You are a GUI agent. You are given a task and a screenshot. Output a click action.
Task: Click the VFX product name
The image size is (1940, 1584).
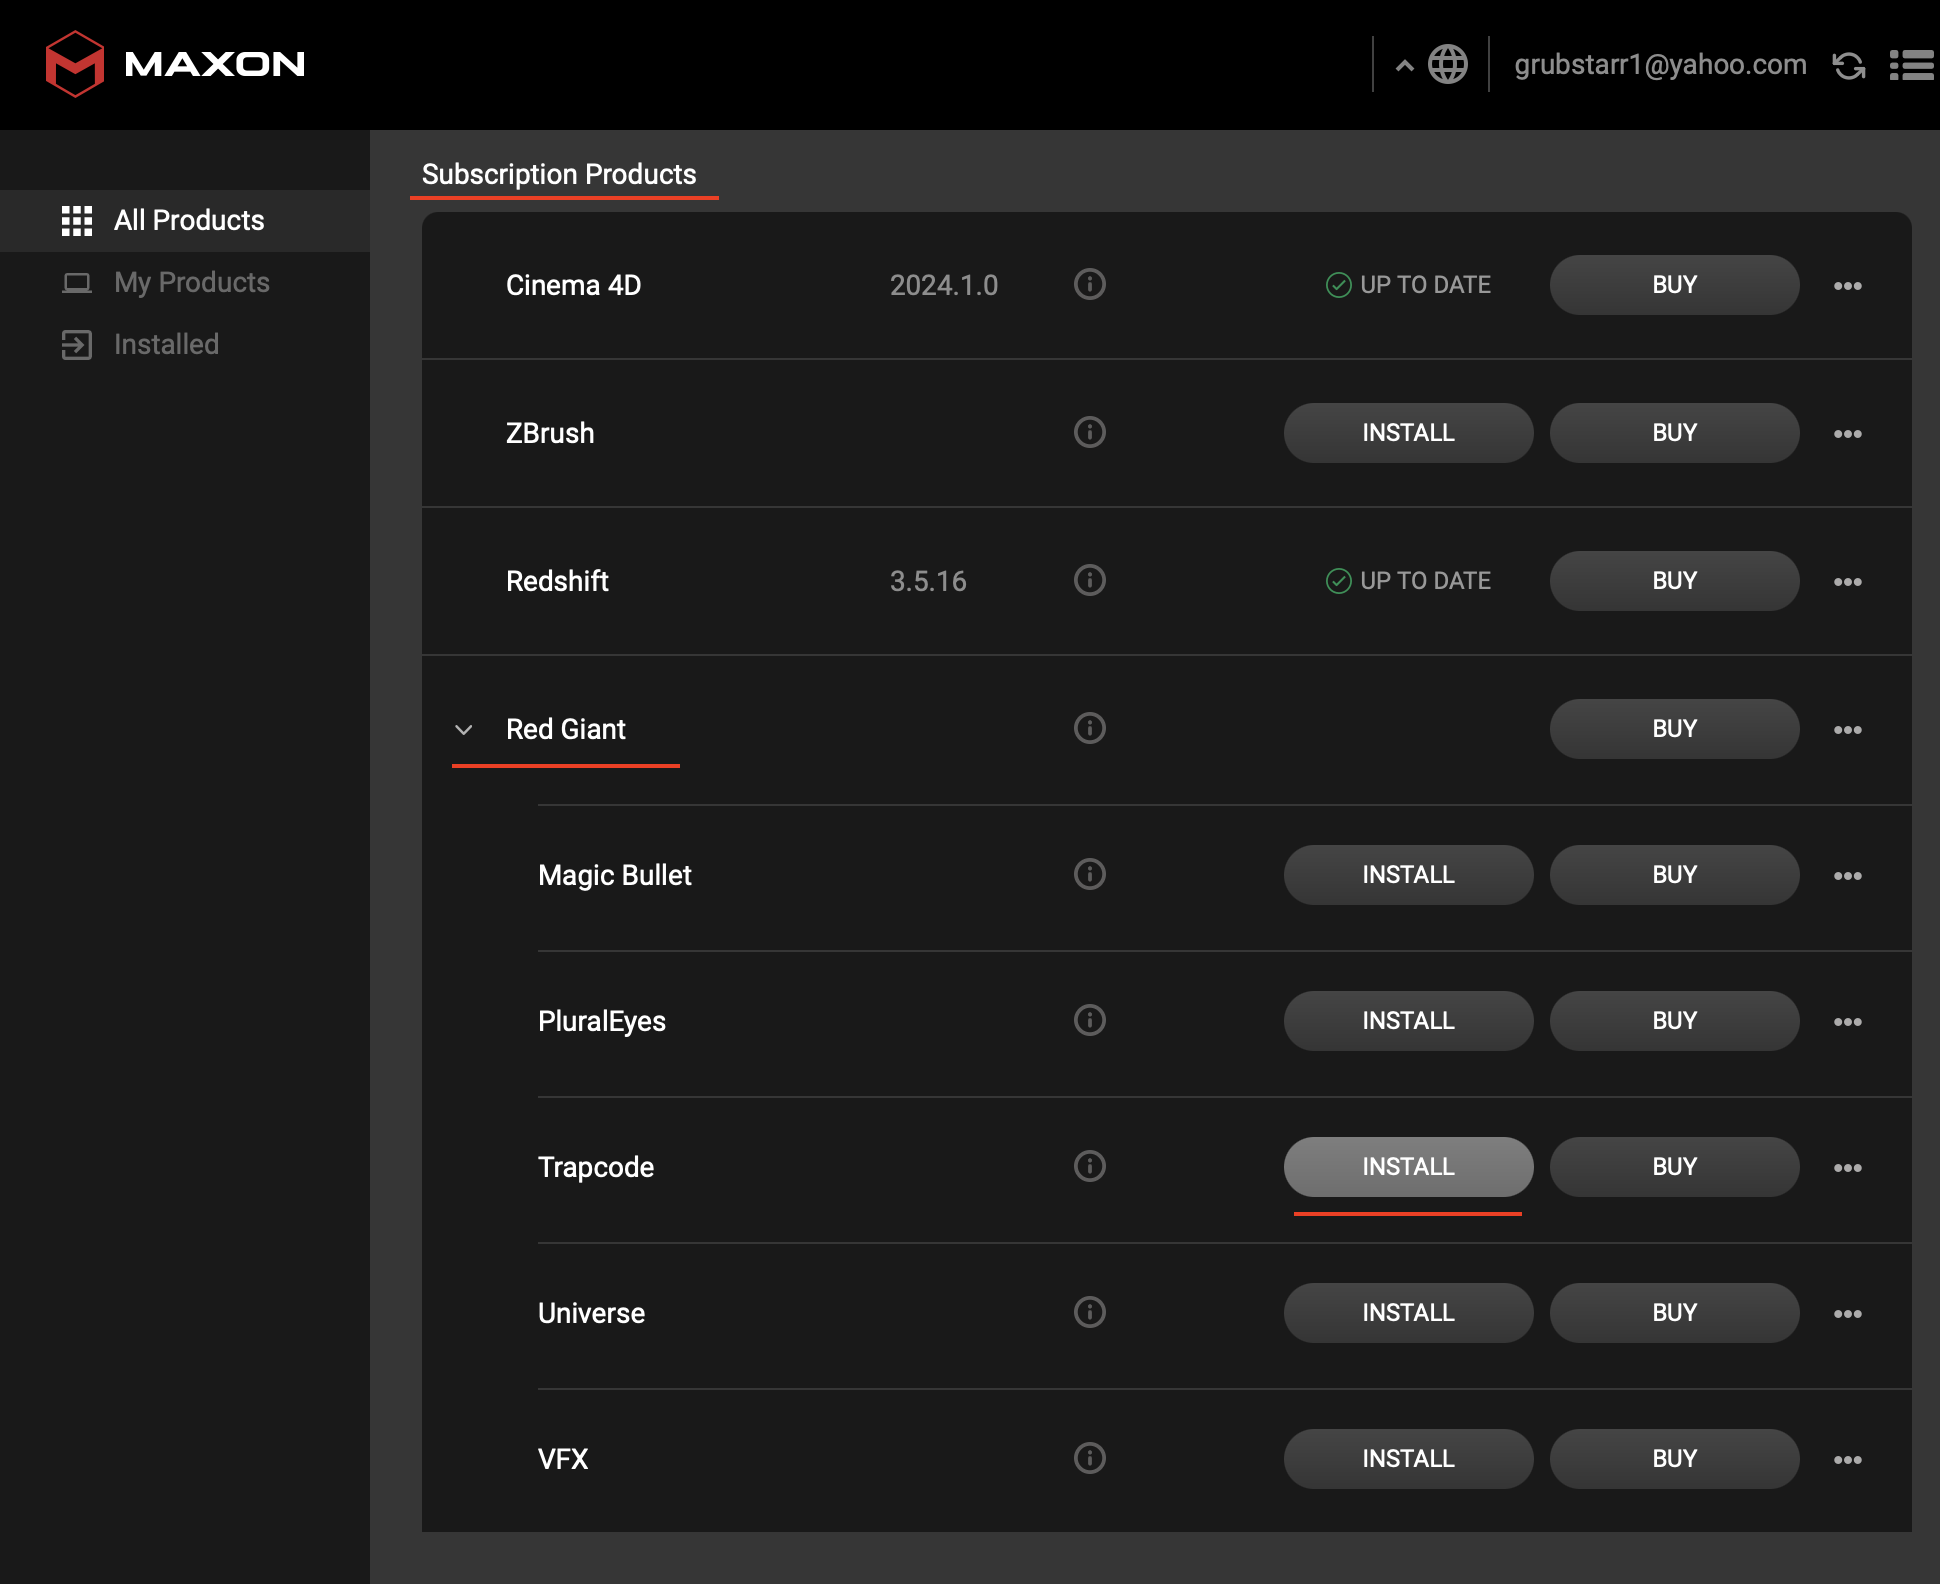point(563,1460)
